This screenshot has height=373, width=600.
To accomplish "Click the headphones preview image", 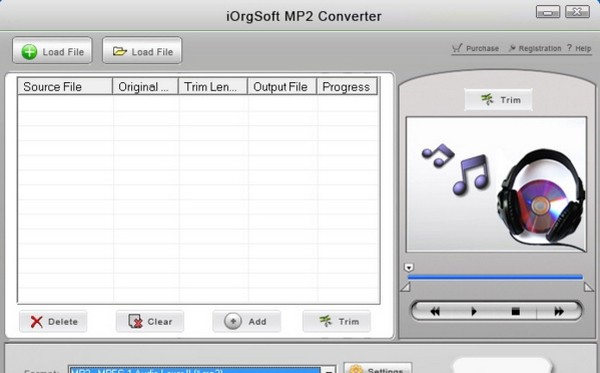I will point(496,184).
